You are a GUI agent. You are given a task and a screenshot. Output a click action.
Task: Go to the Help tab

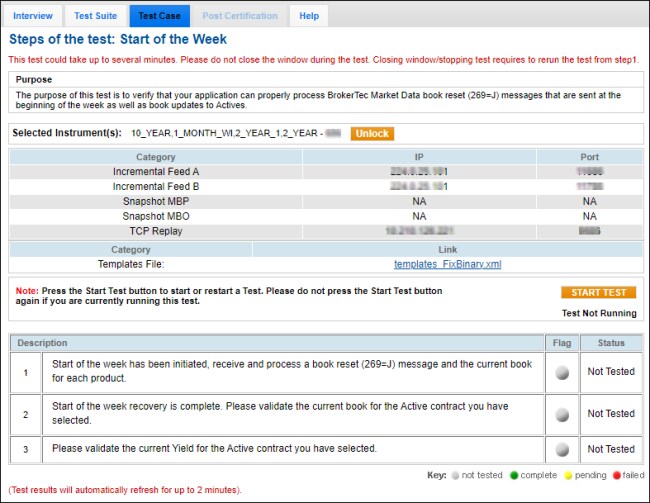coord(309,16)
